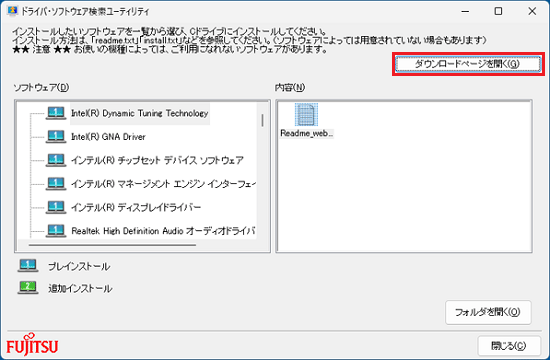Click the laptop icon beside インテル(R) チップセット デバイス ソフトウェア
The height and width of the screenshot is (360, 550).
point(56,160)
